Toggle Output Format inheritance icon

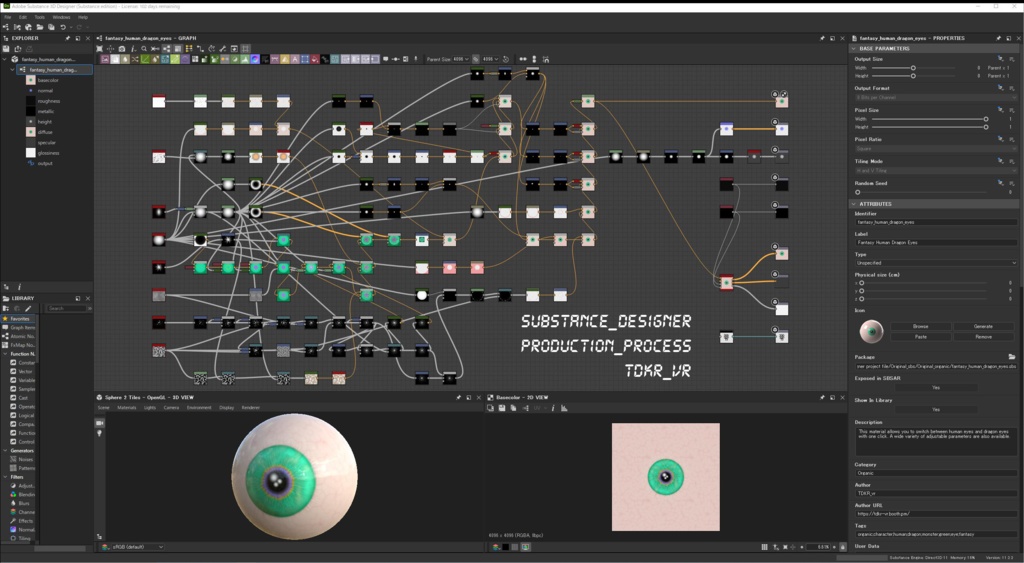(1000, 88)
